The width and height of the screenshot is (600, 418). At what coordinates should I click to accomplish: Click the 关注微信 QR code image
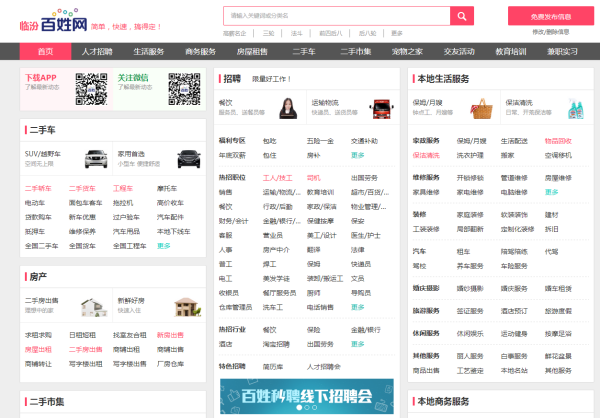(184, 89)
